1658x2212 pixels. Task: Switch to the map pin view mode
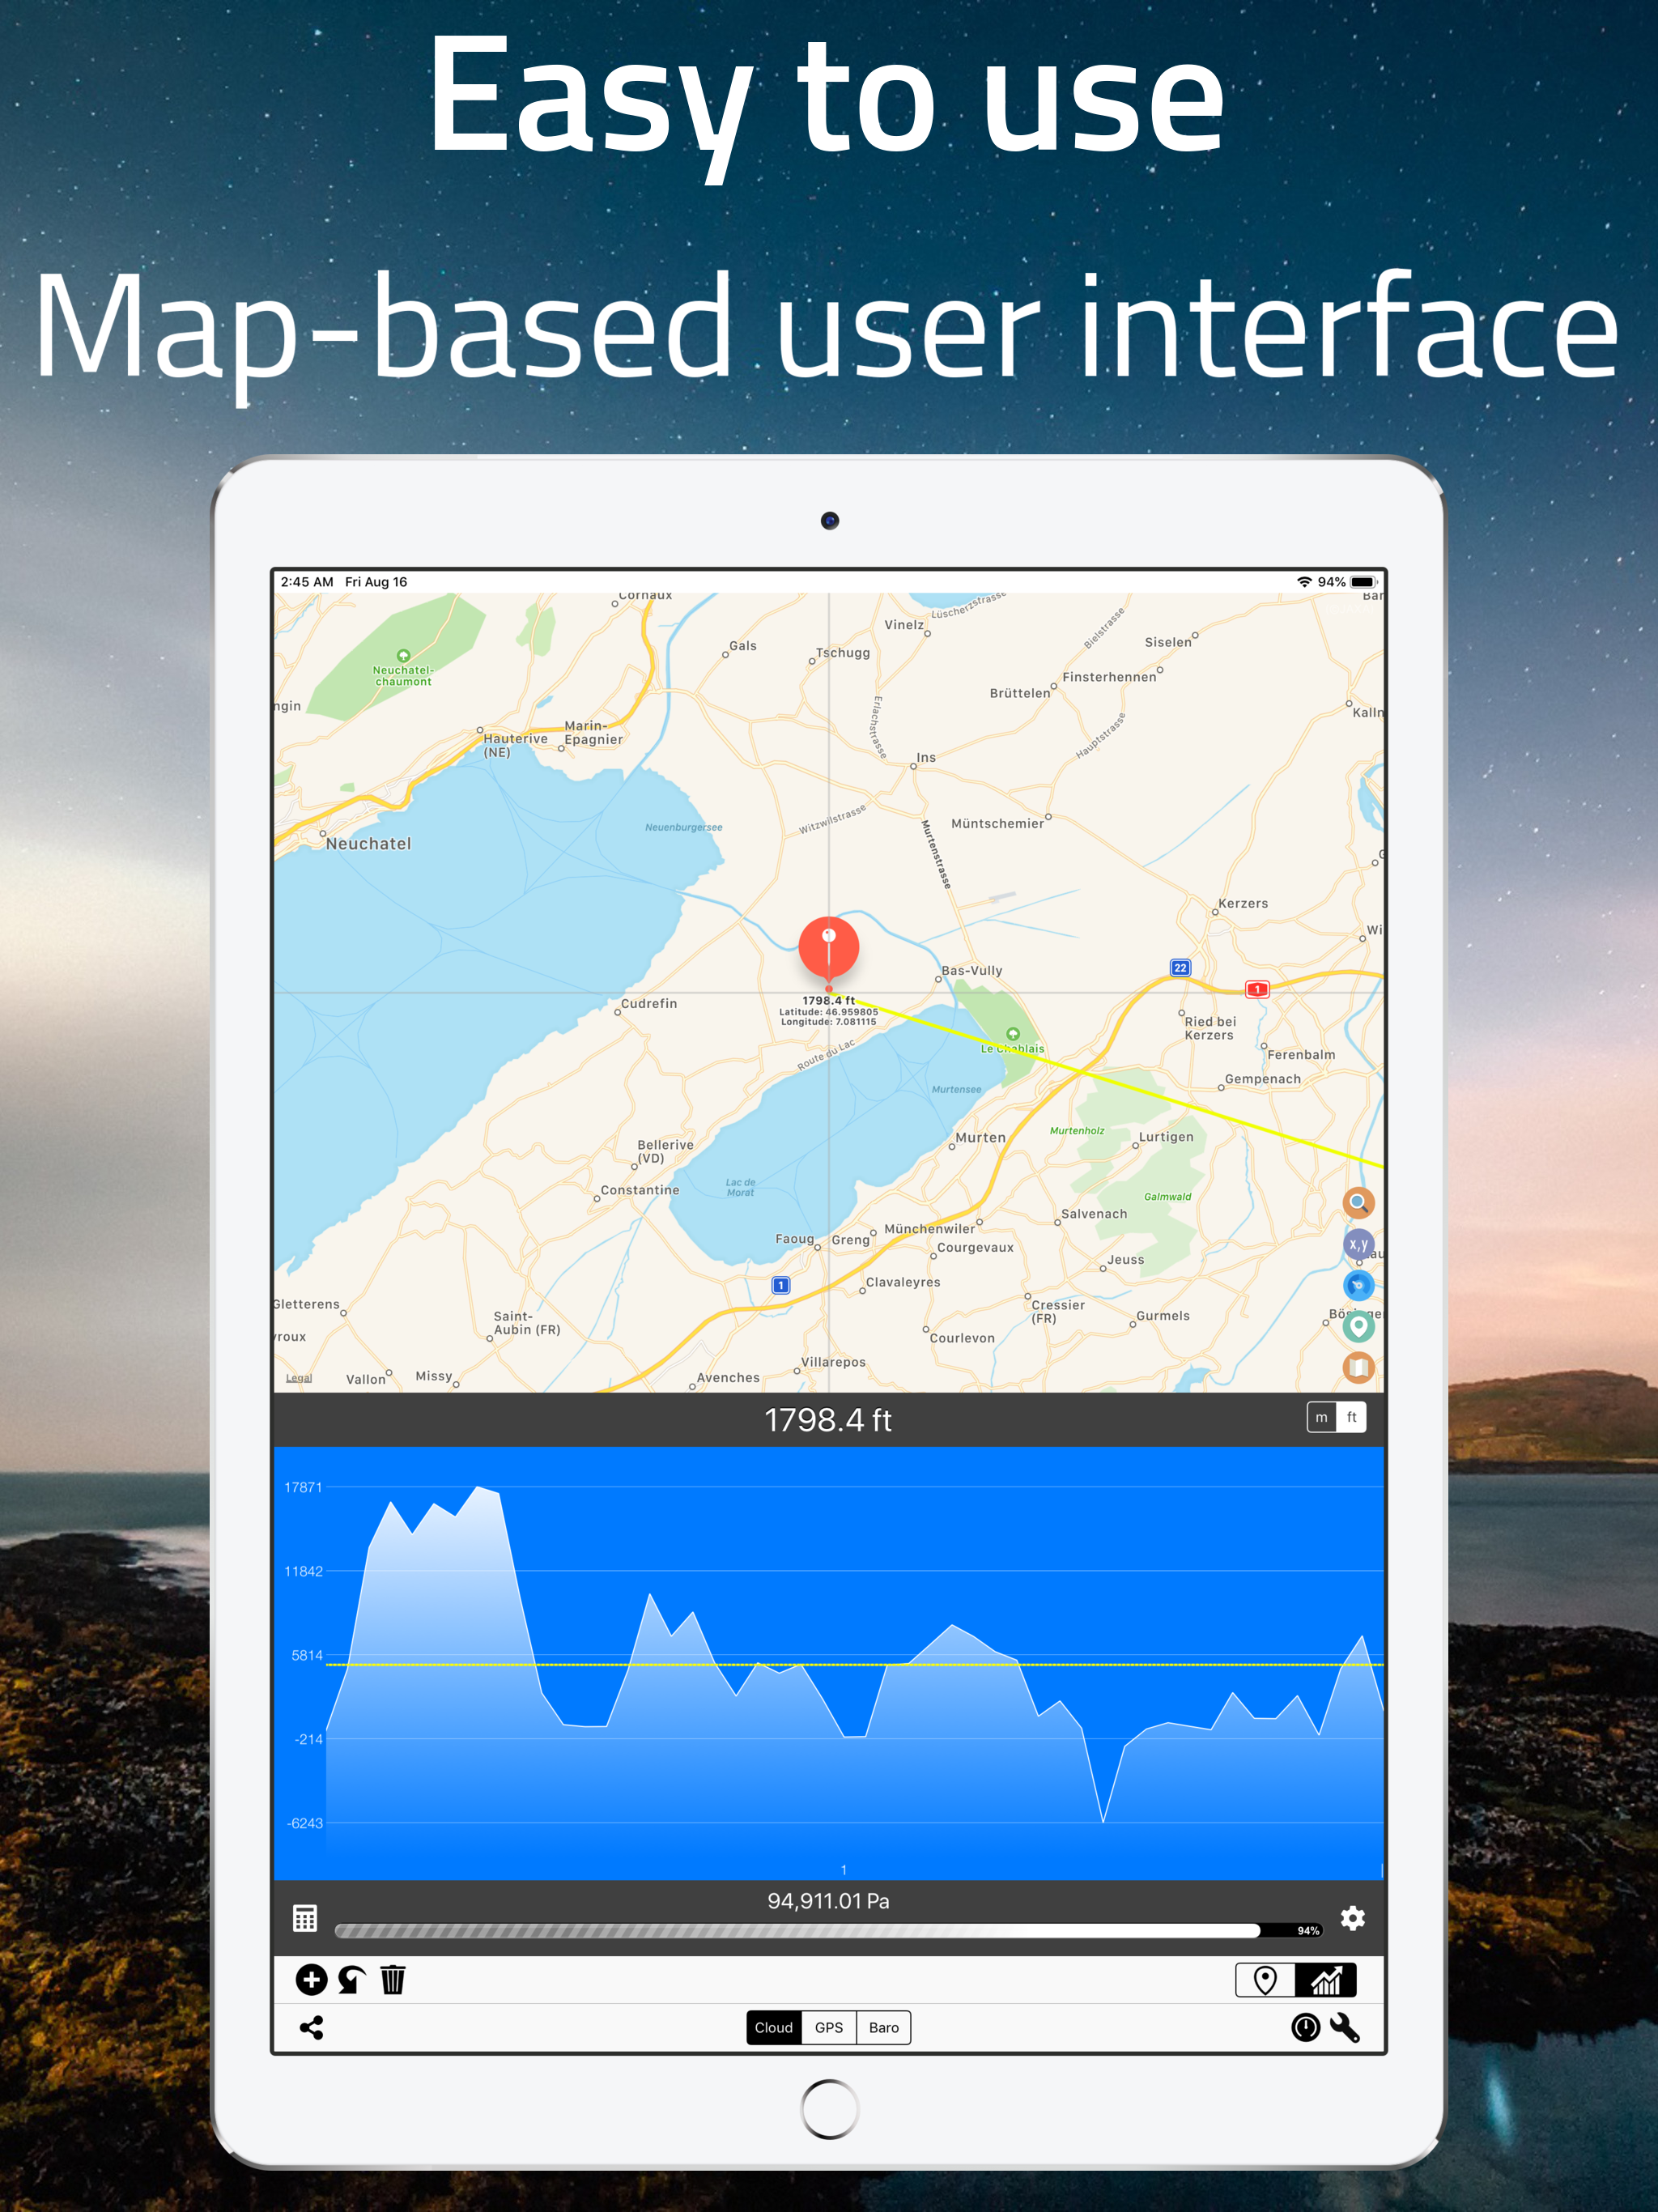coord(1265,1979)
